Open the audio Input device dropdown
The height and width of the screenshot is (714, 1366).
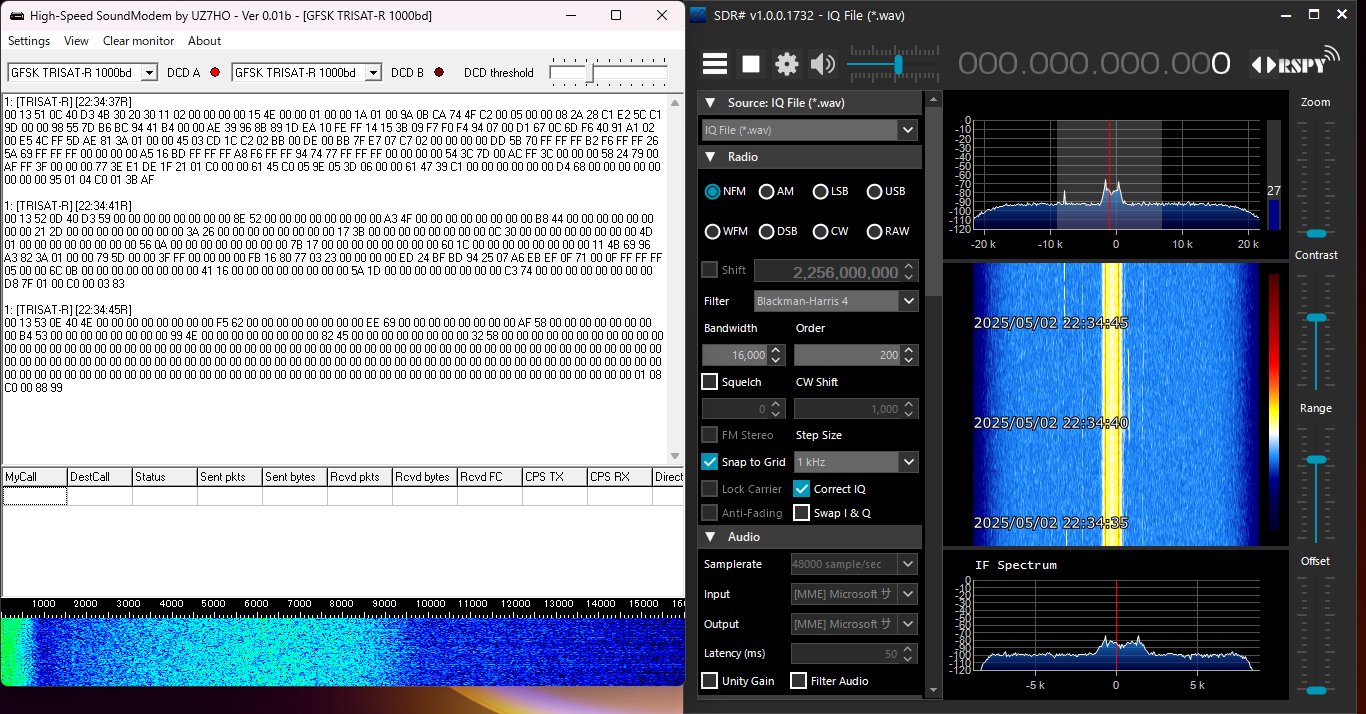coord(908,594)
